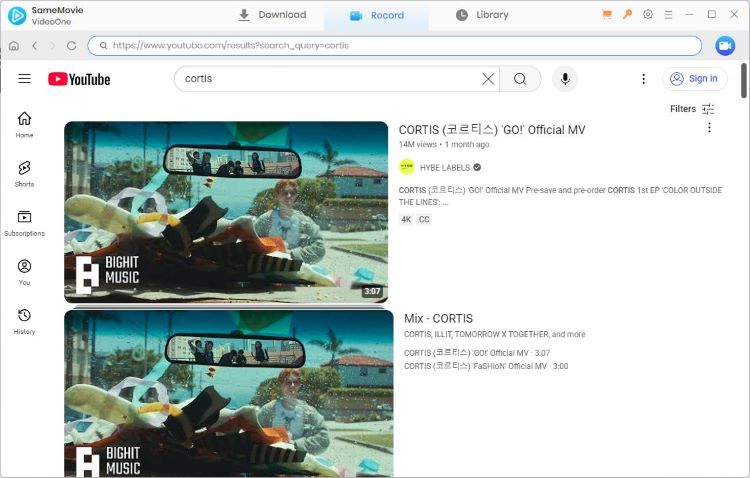Open the SameMovie hamburger menu

tap(668, 15)
